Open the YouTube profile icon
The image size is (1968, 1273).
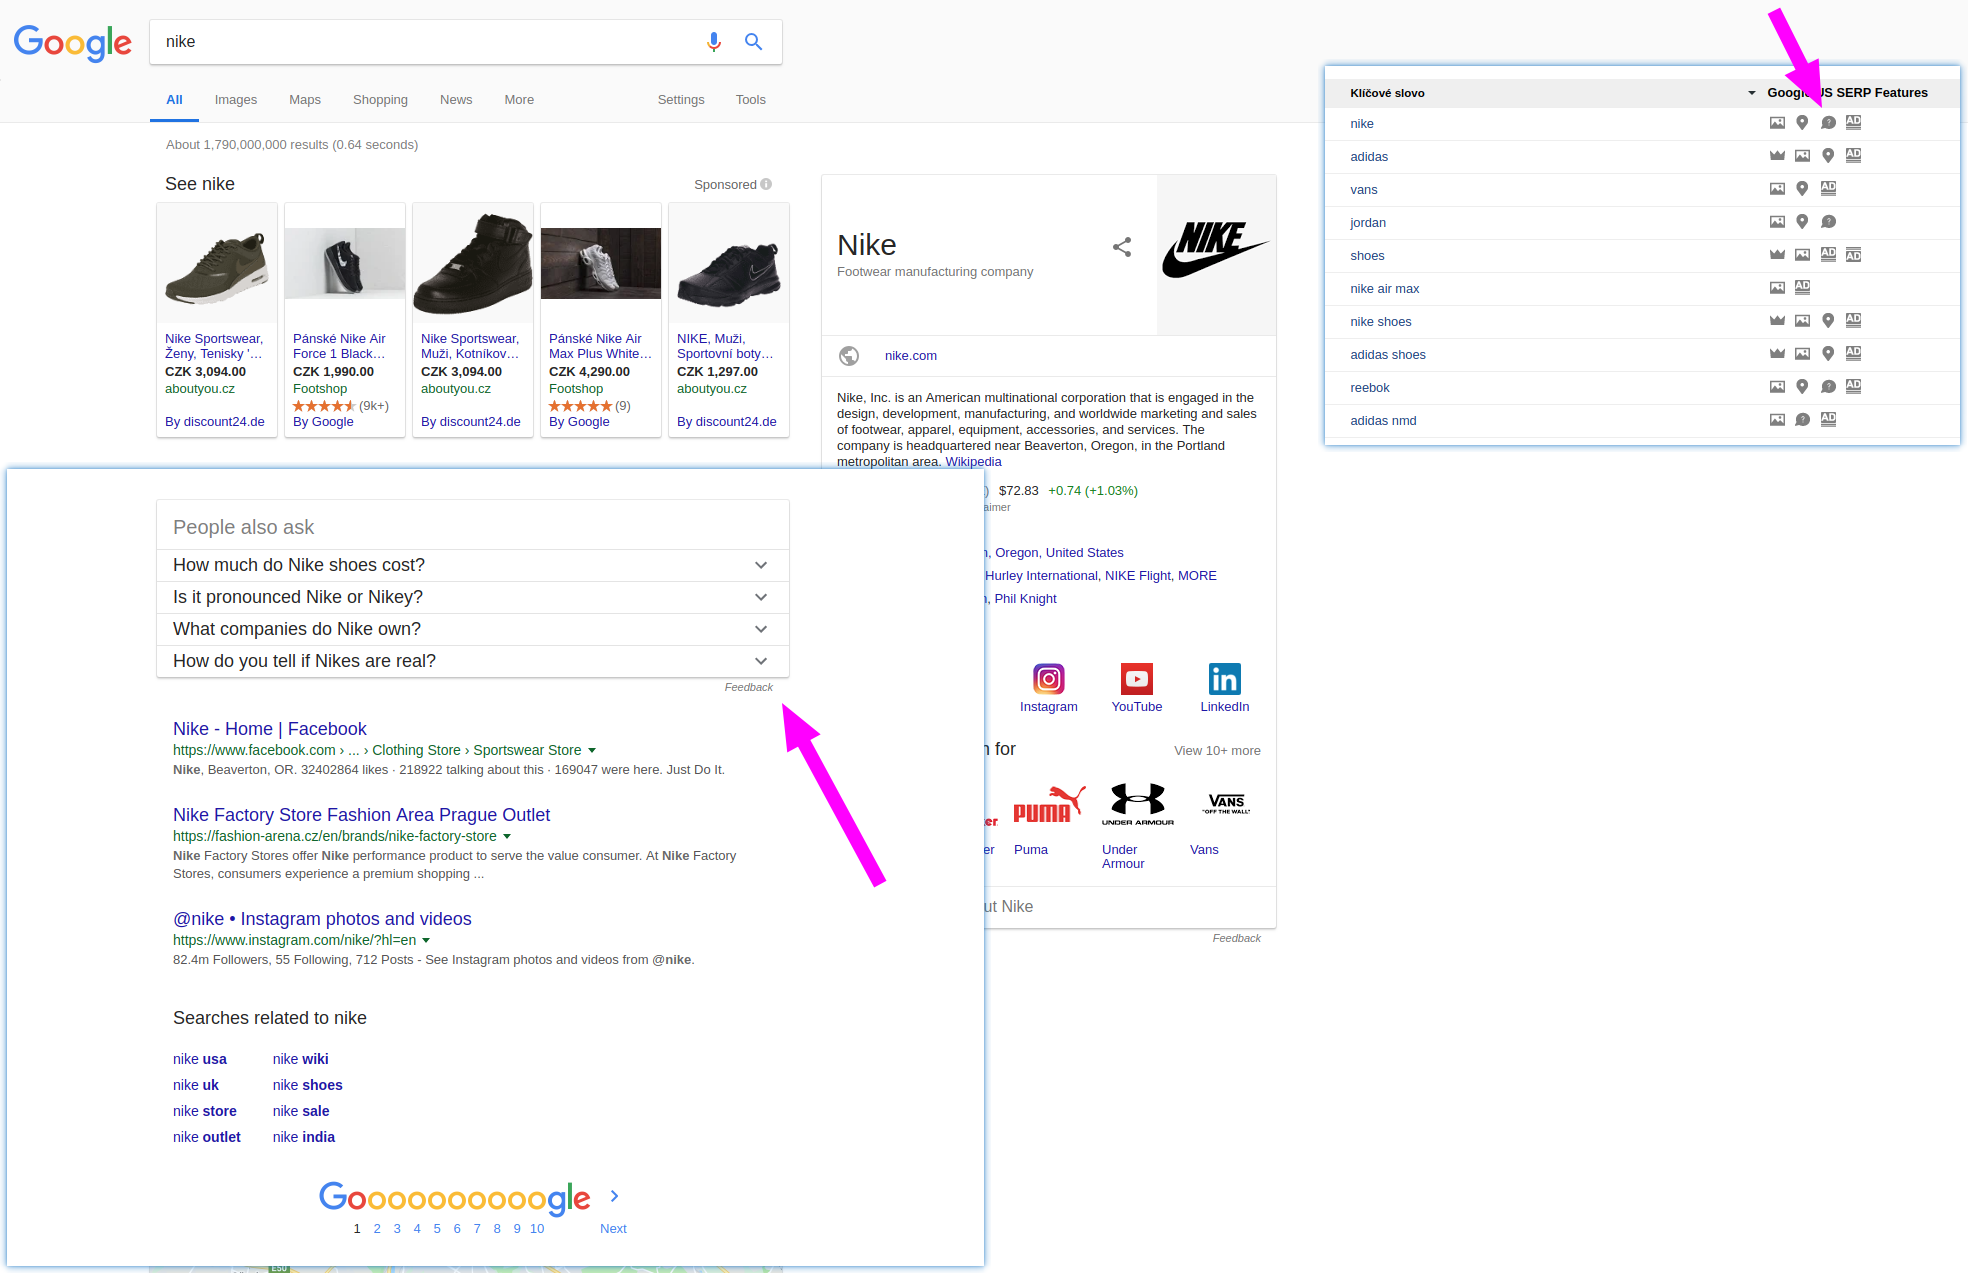click(x=1136, y=679)
